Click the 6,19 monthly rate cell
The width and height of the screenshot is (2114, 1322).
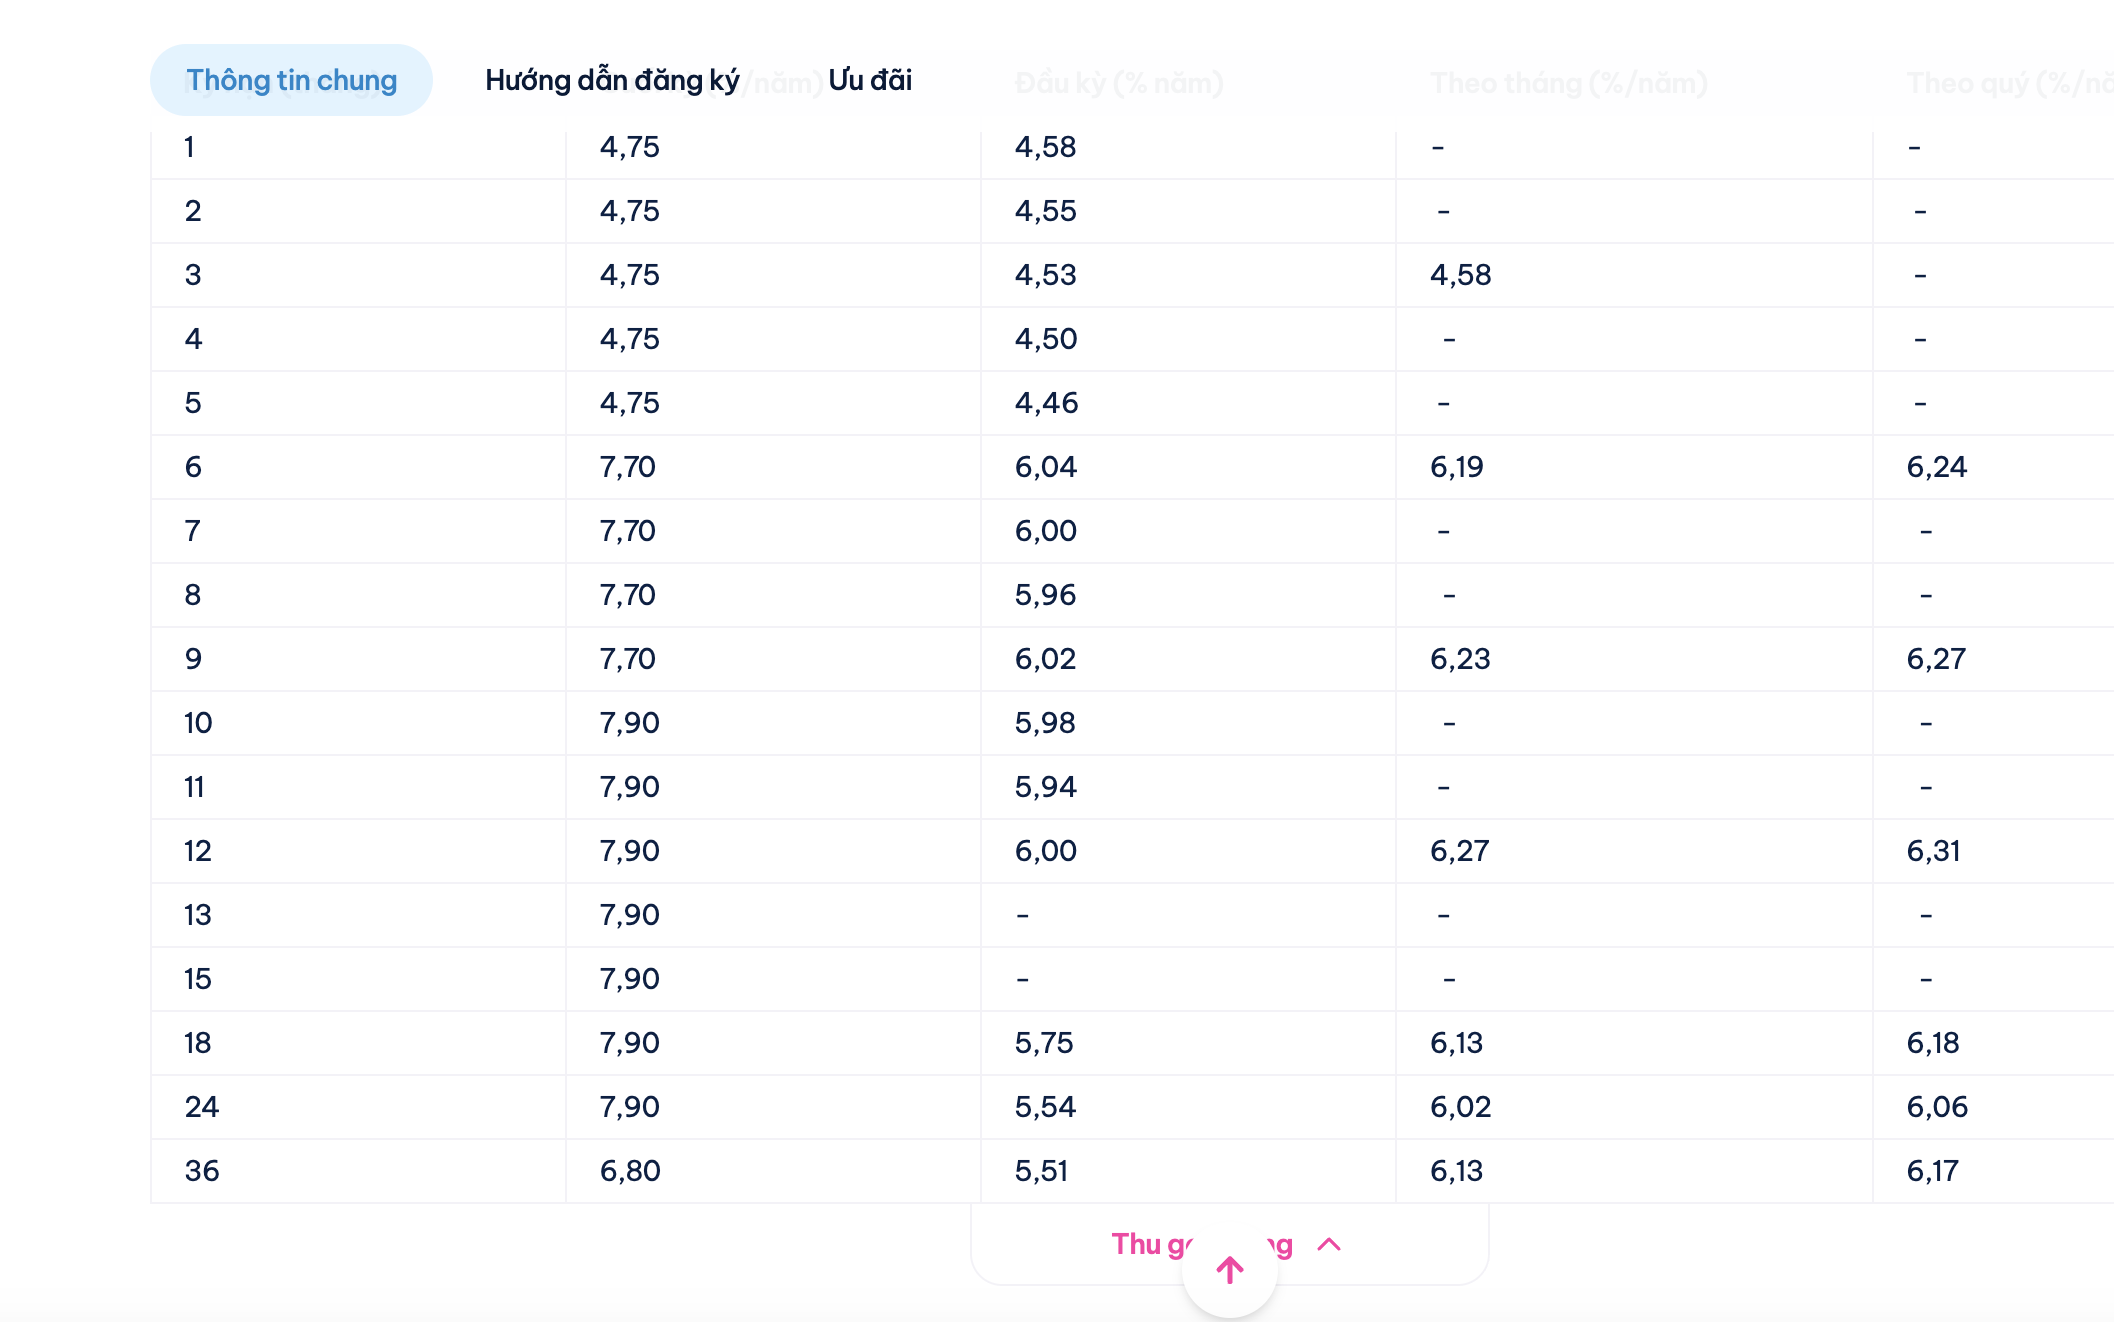pos(1456,467)
